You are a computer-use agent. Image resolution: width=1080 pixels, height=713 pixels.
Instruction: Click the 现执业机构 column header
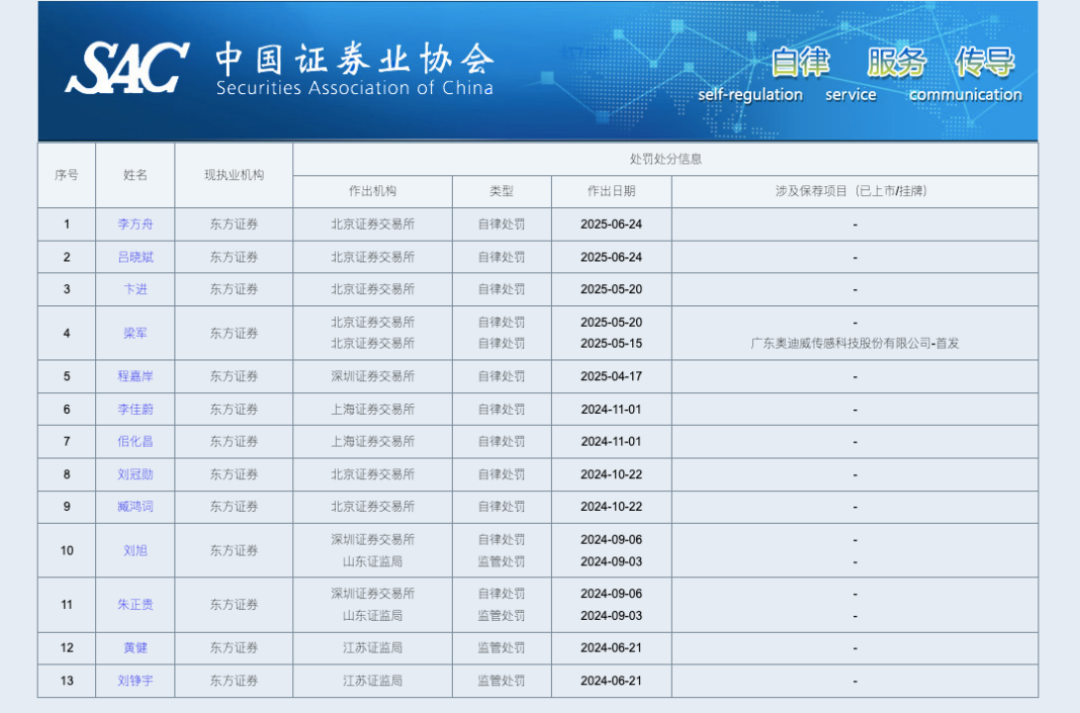pos(234,175)
